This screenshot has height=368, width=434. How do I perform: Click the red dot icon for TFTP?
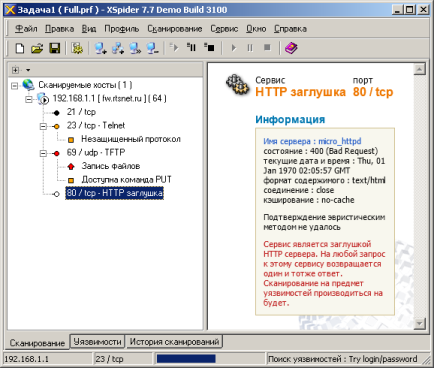point(57,154)
